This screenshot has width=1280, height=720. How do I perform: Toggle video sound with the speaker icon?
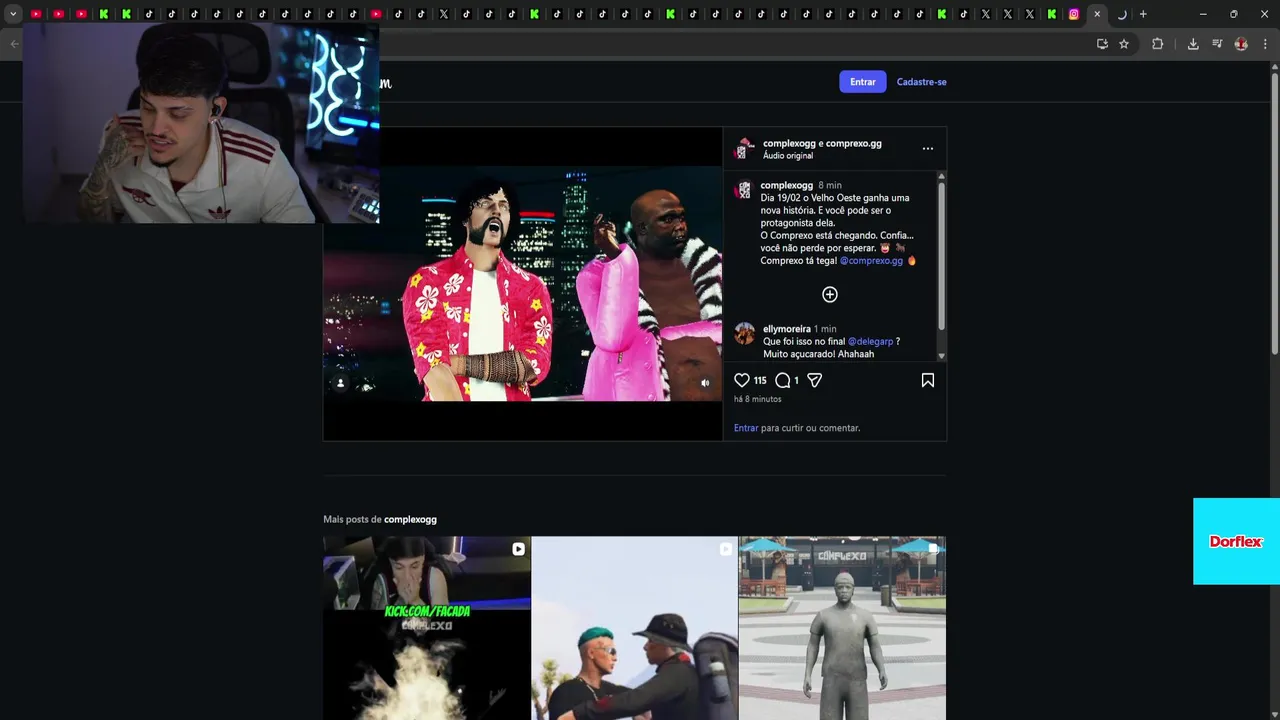click(705, 383)
